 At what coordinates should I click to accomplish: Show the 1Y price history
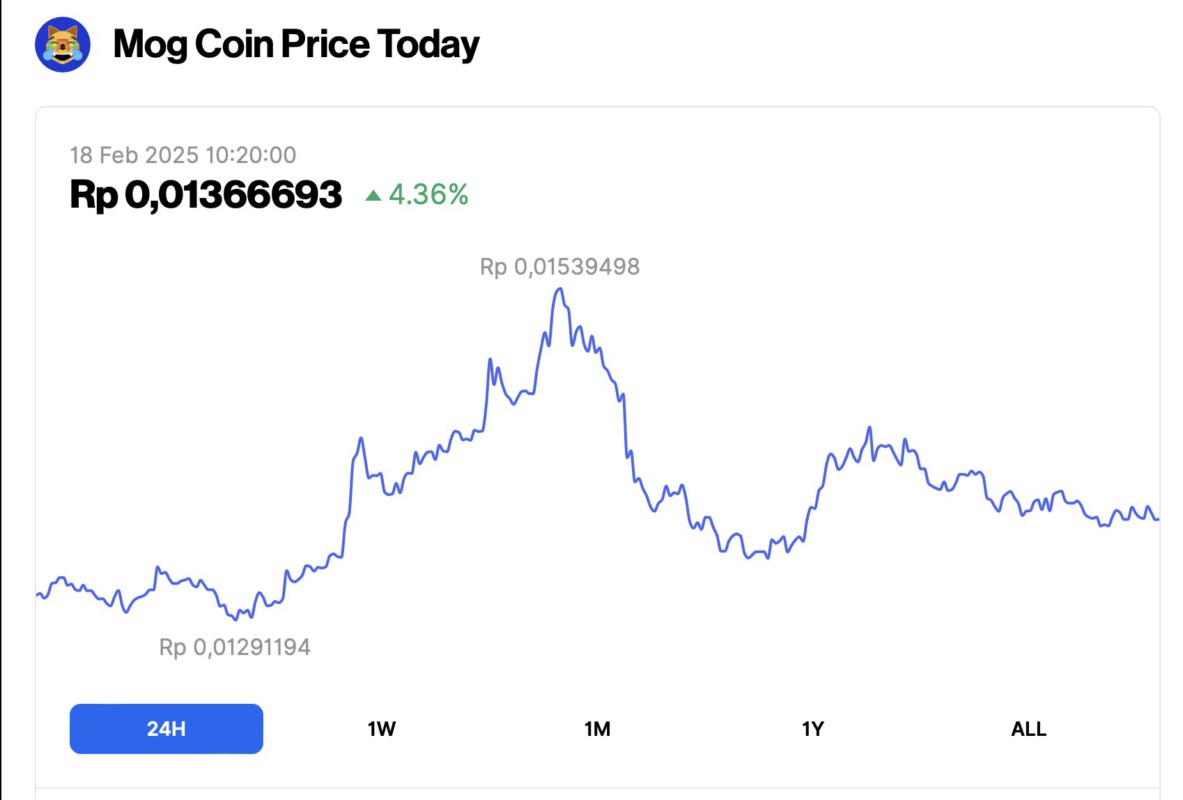point(813,729)
